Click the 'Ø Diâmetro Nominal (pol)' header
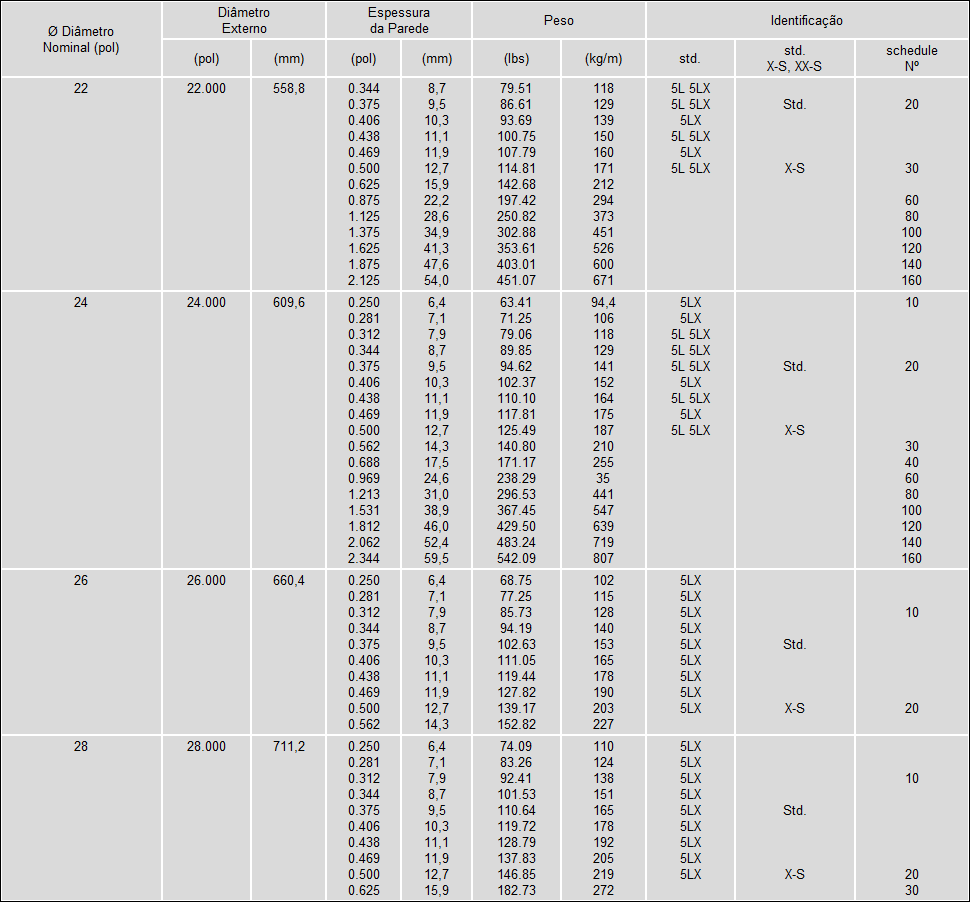970x902 pixels. click(81, 40)
